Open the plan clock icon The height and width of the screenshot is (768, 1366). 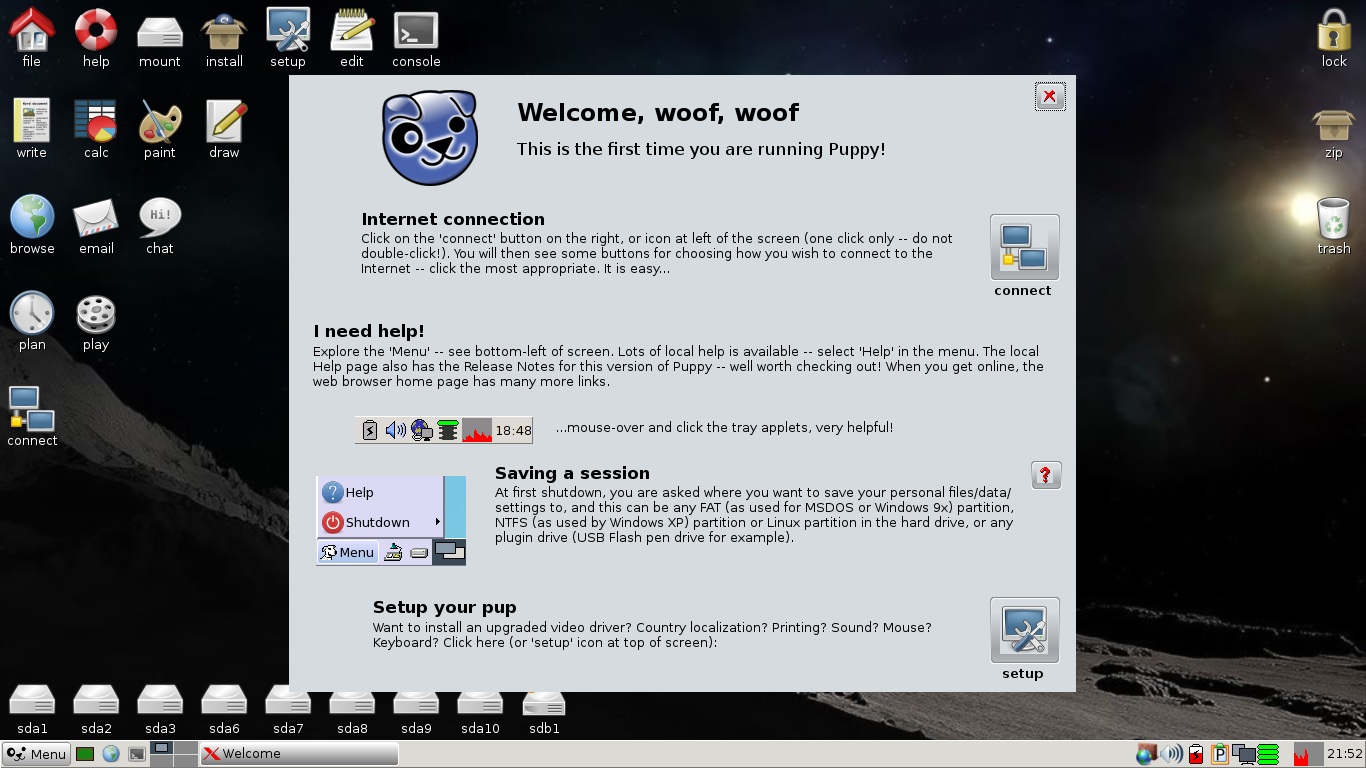click(x=32, y=313)
